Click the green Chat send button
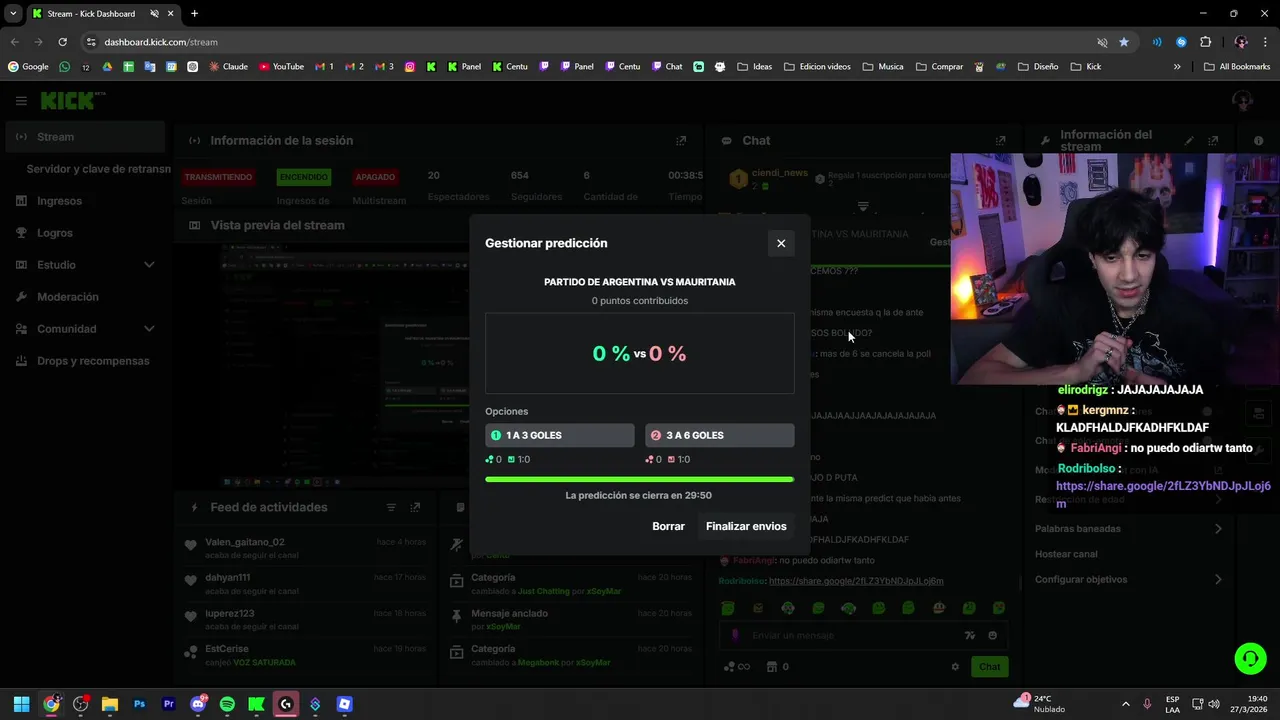This screenshot has height=720, width=1280. click(x=989, y=667)
